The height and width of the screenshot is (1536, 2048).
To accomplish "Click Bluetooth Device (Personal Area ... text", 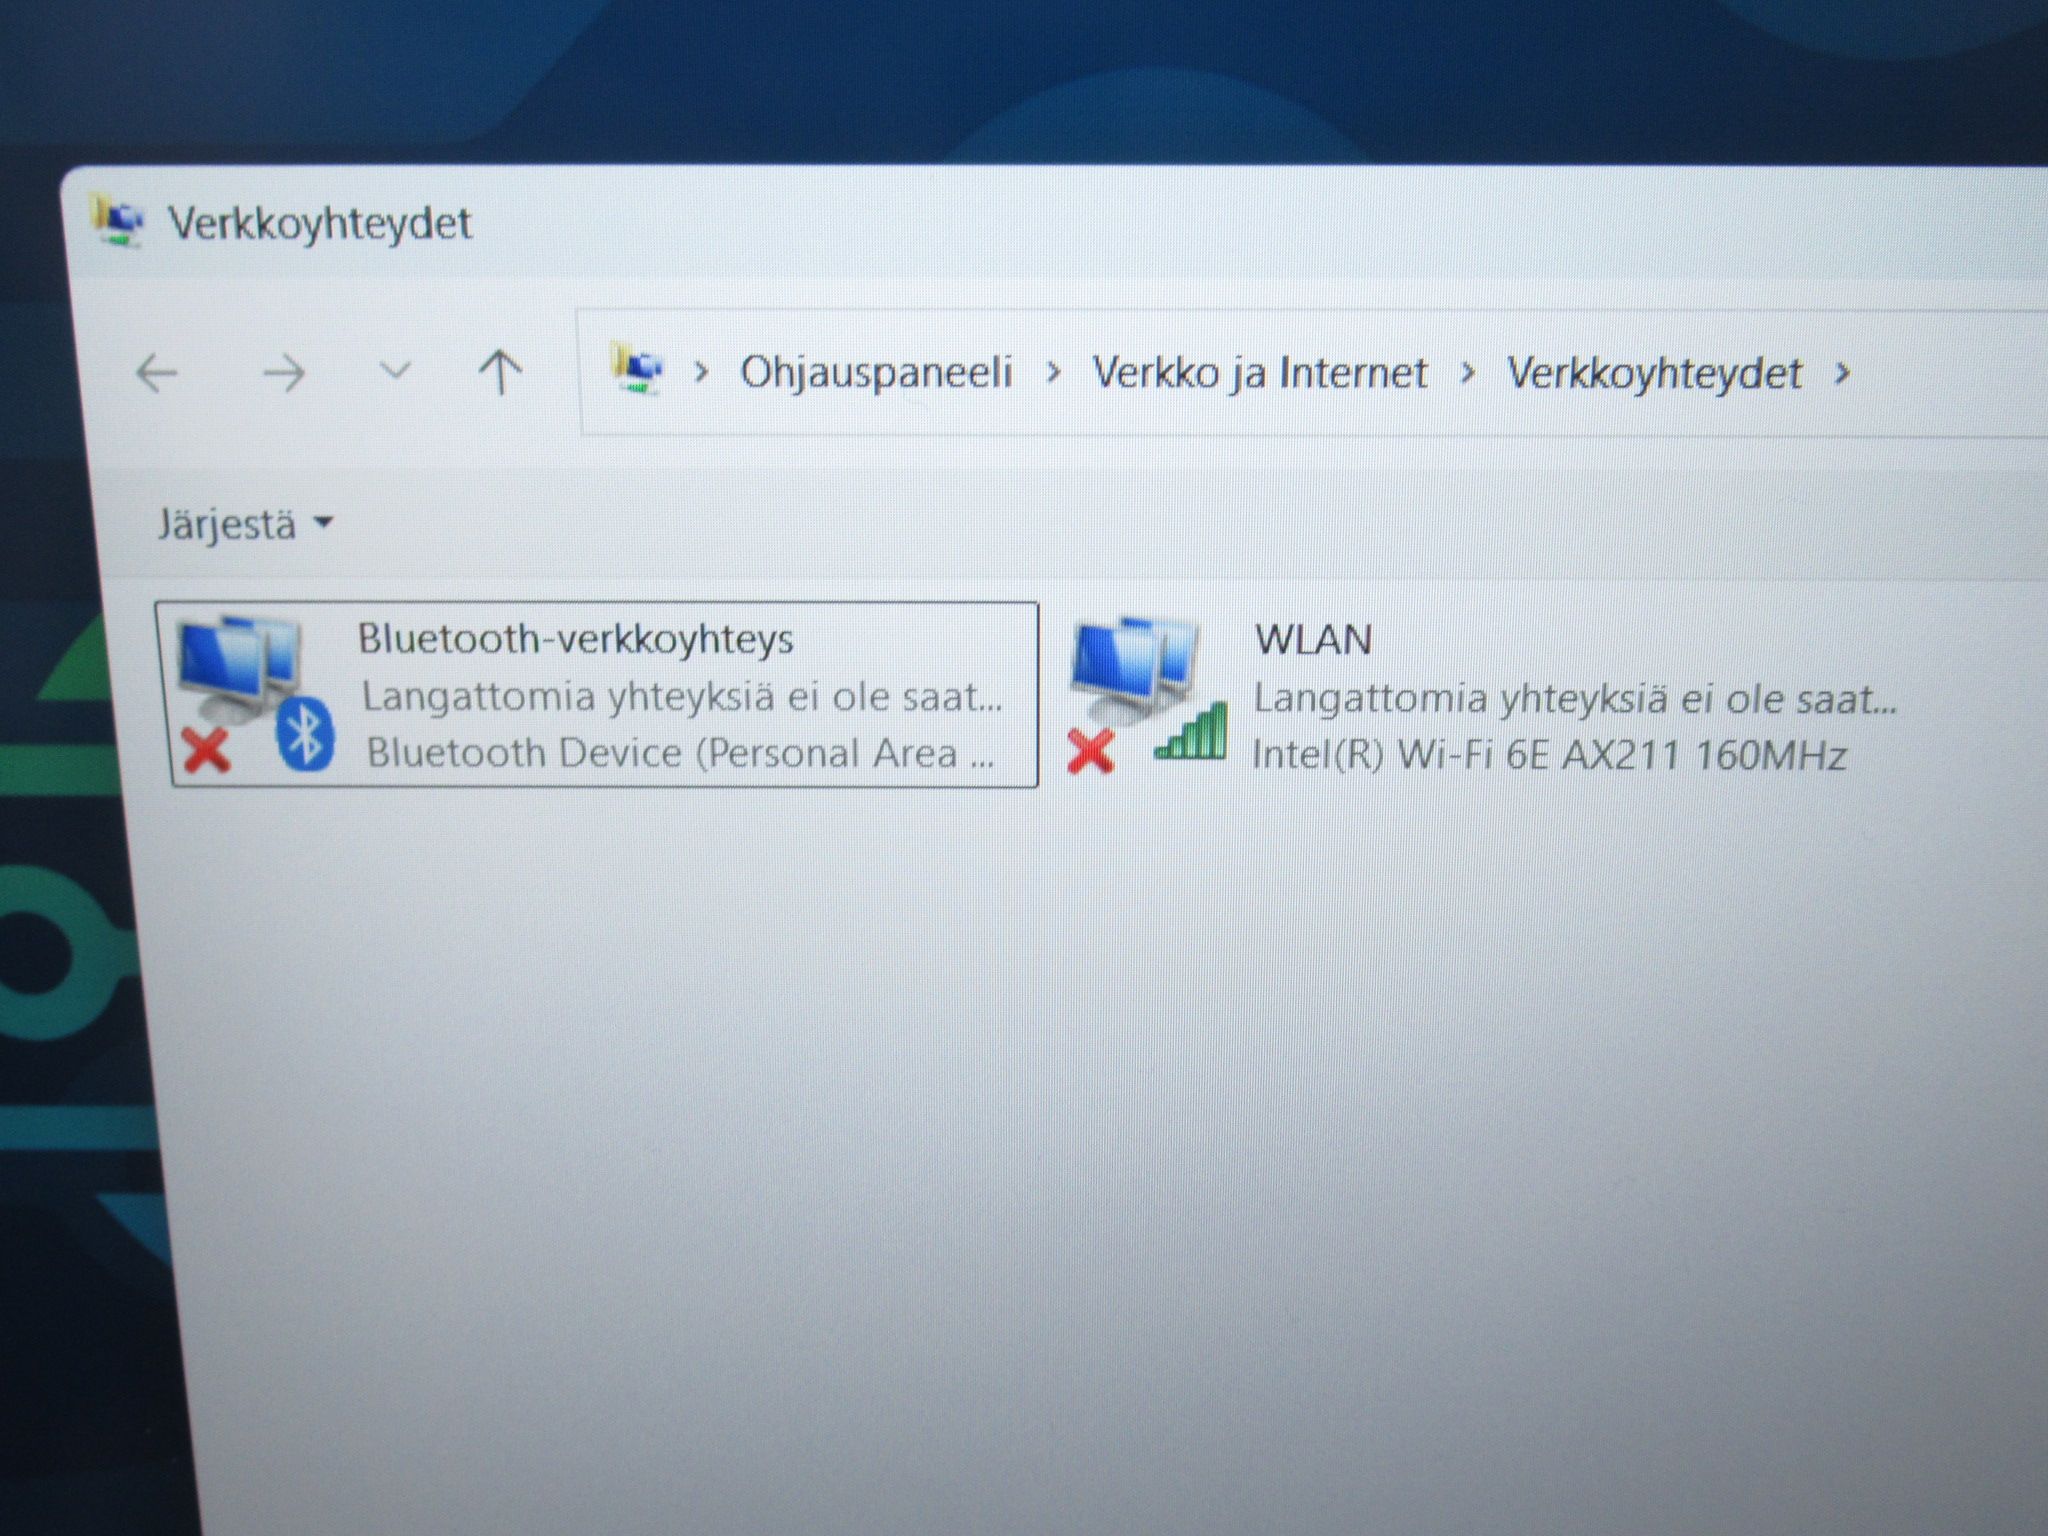I will 680,753.
